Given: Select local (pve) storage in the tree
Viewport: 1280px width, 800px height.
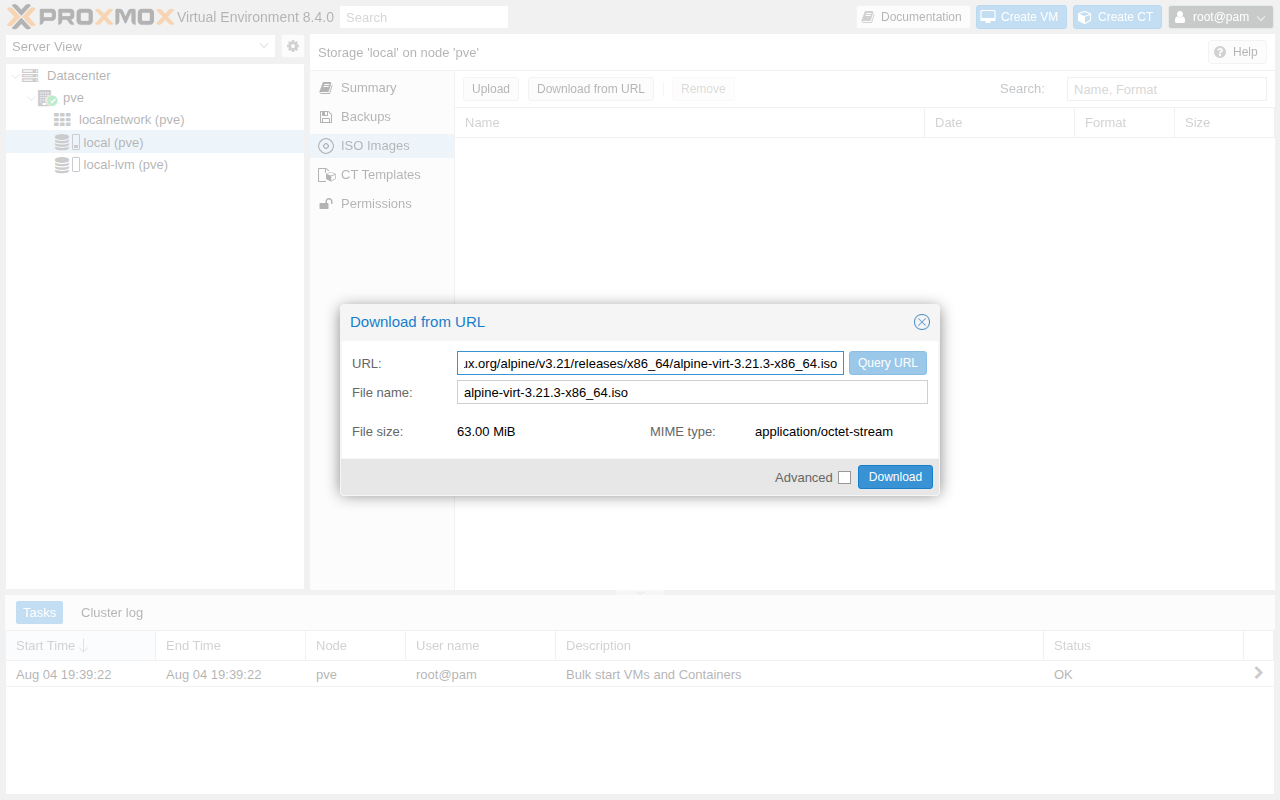Looking at the screenshot, I should coord(113,143).
